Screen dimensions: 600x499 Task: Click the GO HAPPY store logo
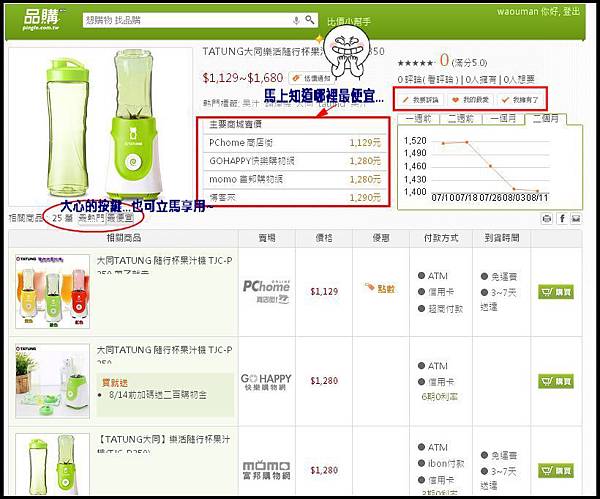pyautogui.click(x=266, y=382)
